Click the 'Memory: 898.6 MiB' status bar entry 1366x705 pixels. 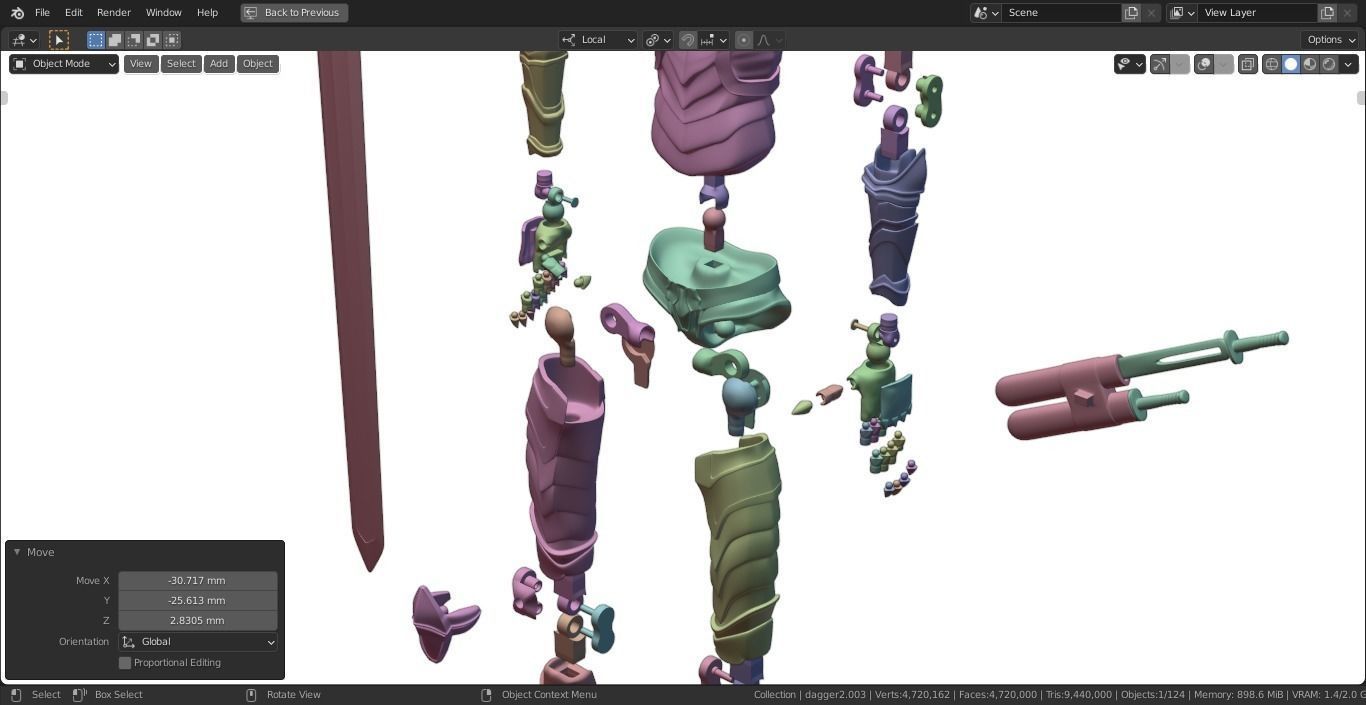click(x=1238, y=695)
